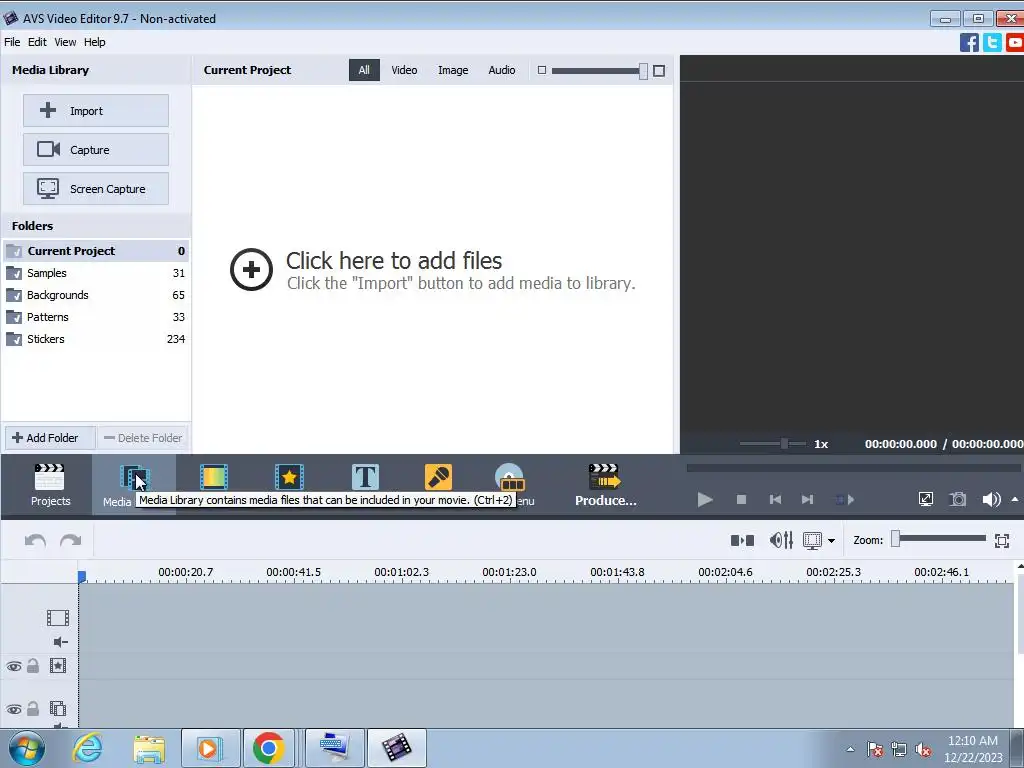This screenshot has height=768, width=1024.
Task: Select the Current Project folder
Action: click(96, 251)
